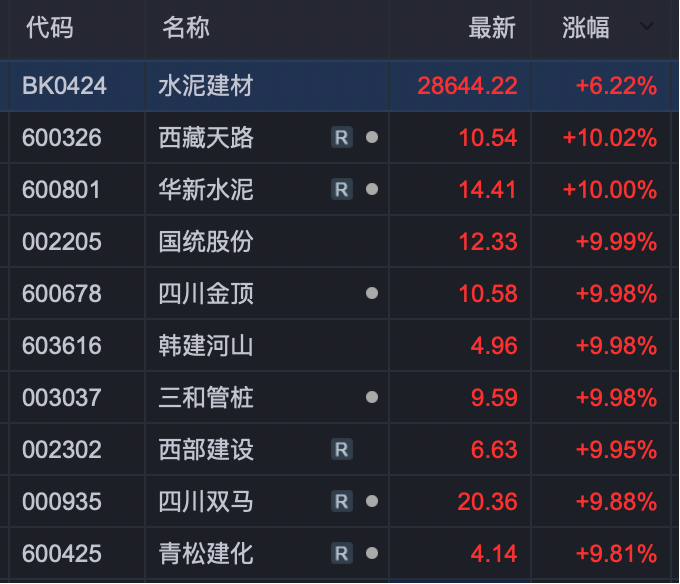
Task: Select stock code 002302
Action: point(62,450)
